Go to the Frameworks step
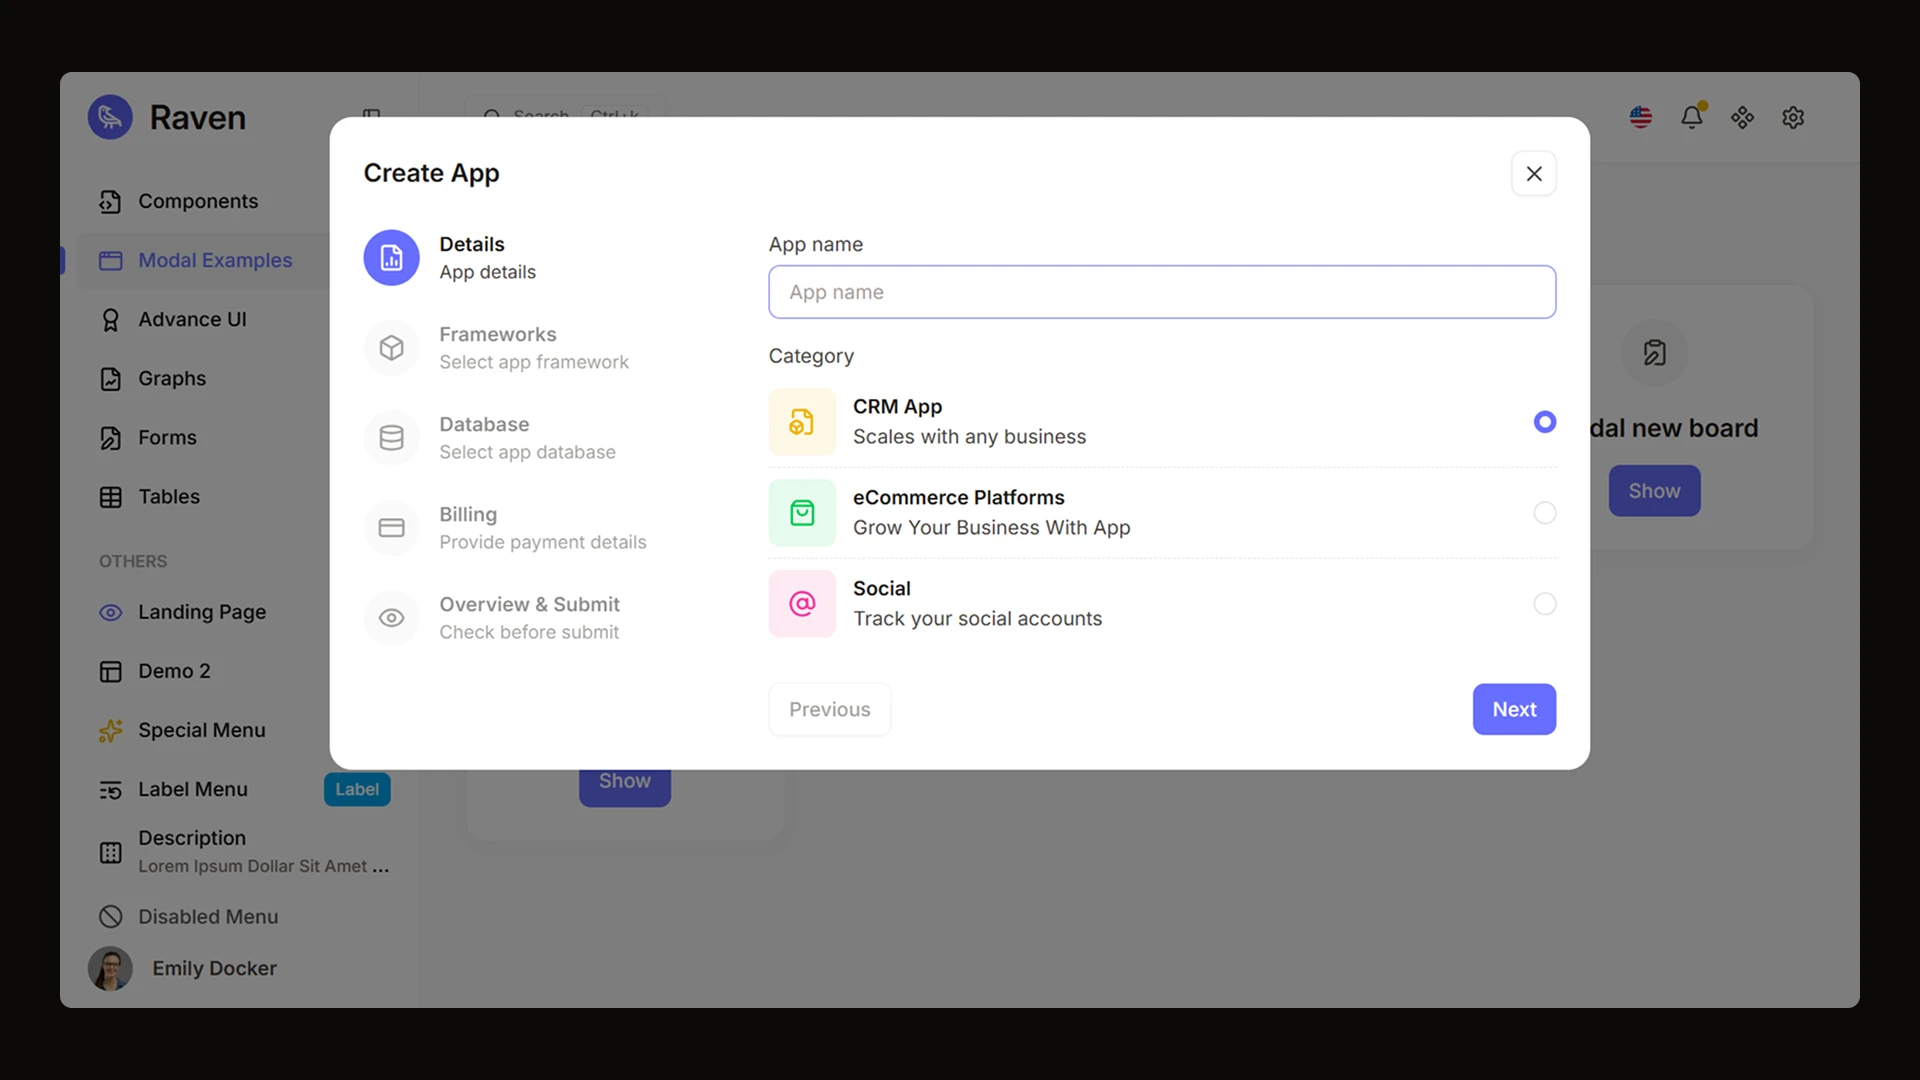 point(497,348)
